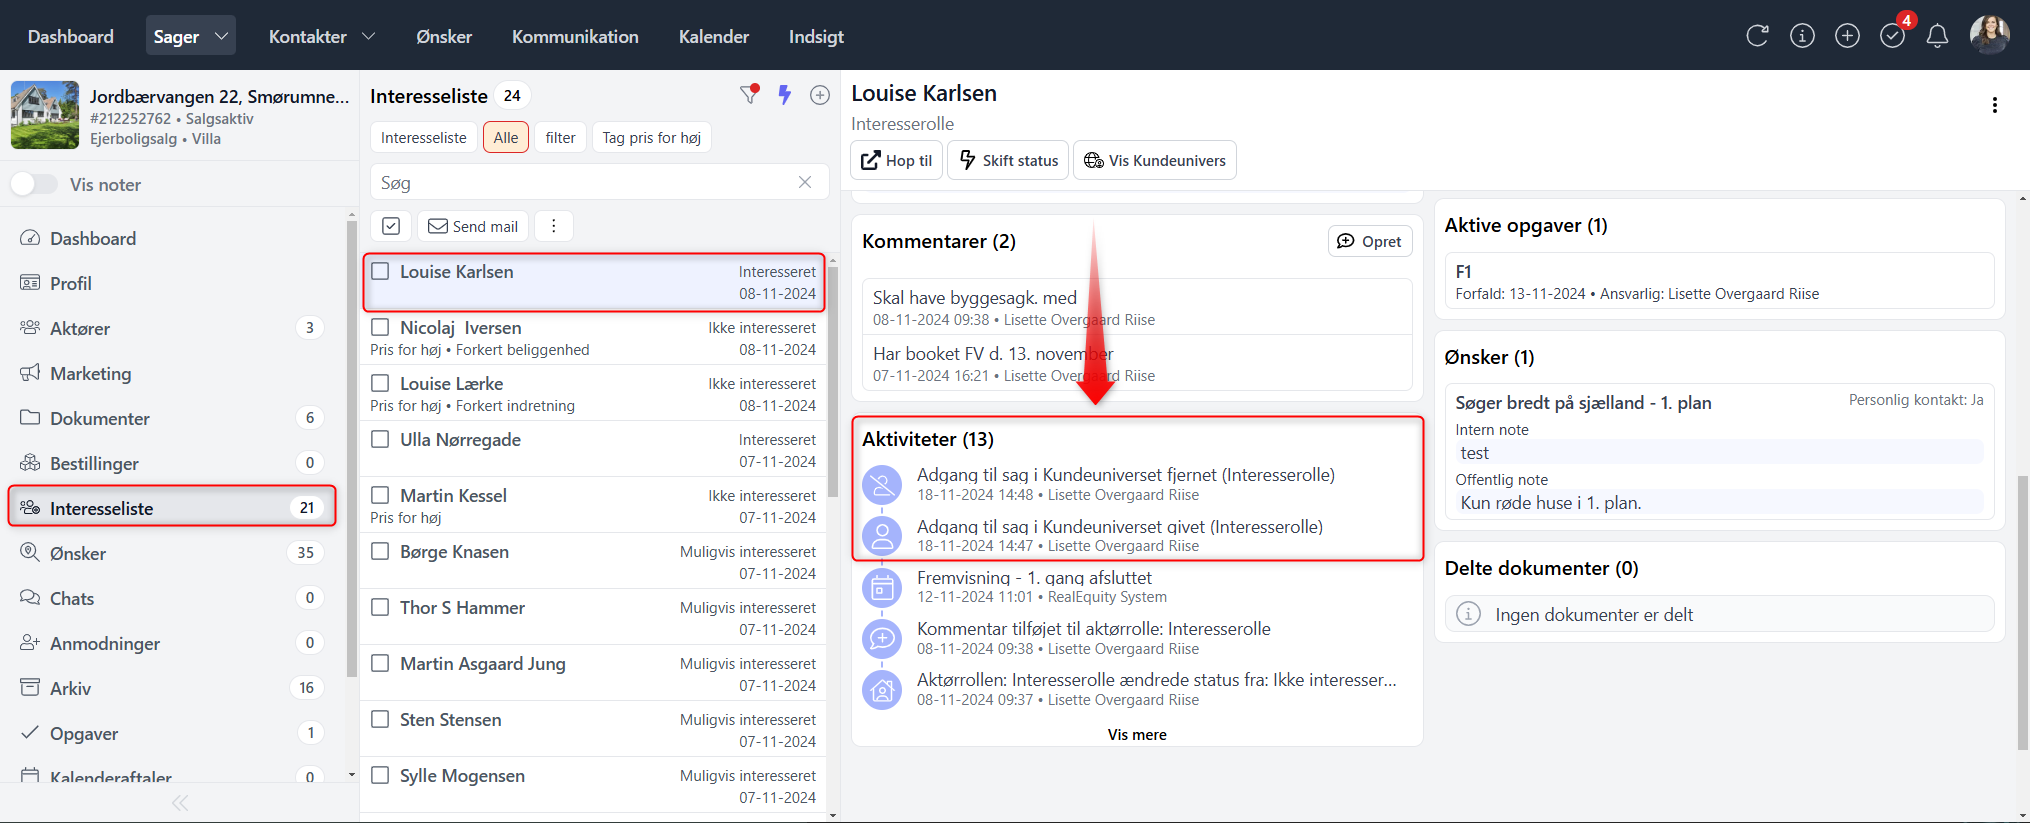Click the Vis Kundeunivers button
The image size is (2030, 823).
(1154, 160)
